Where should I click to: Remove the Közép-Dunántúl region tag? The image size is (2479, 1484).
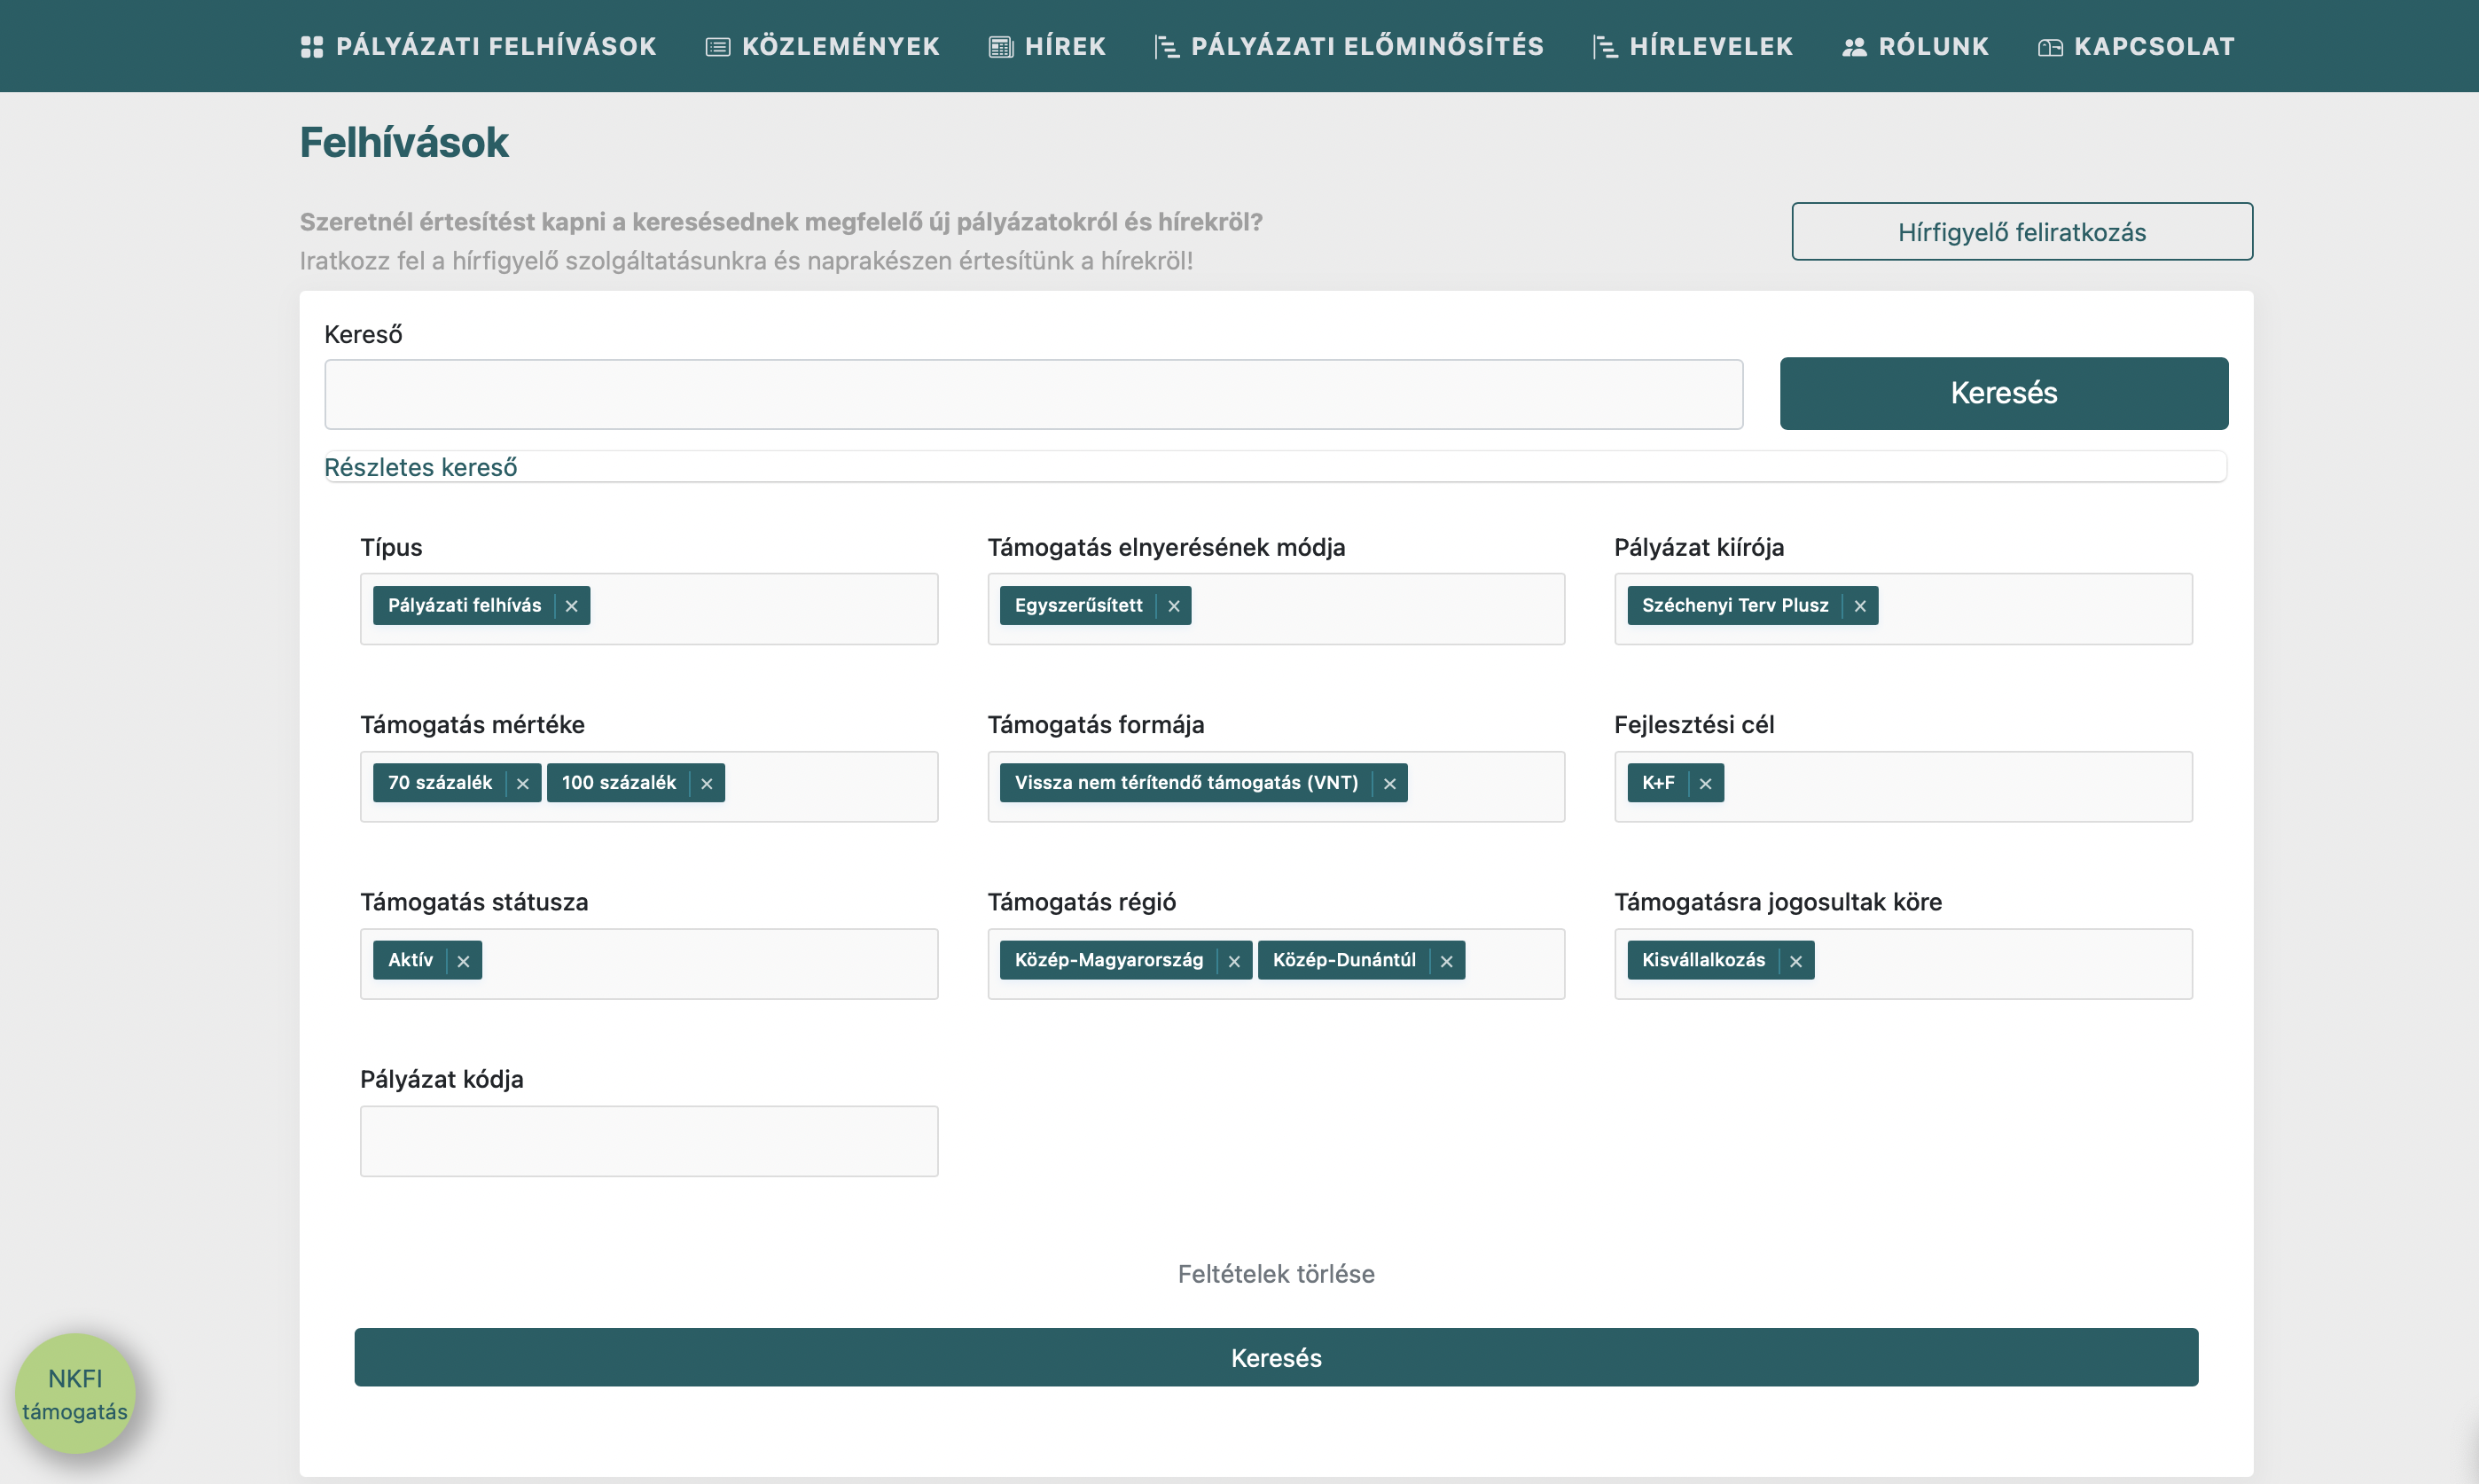pyautogui.click(x=1445, y=961)
